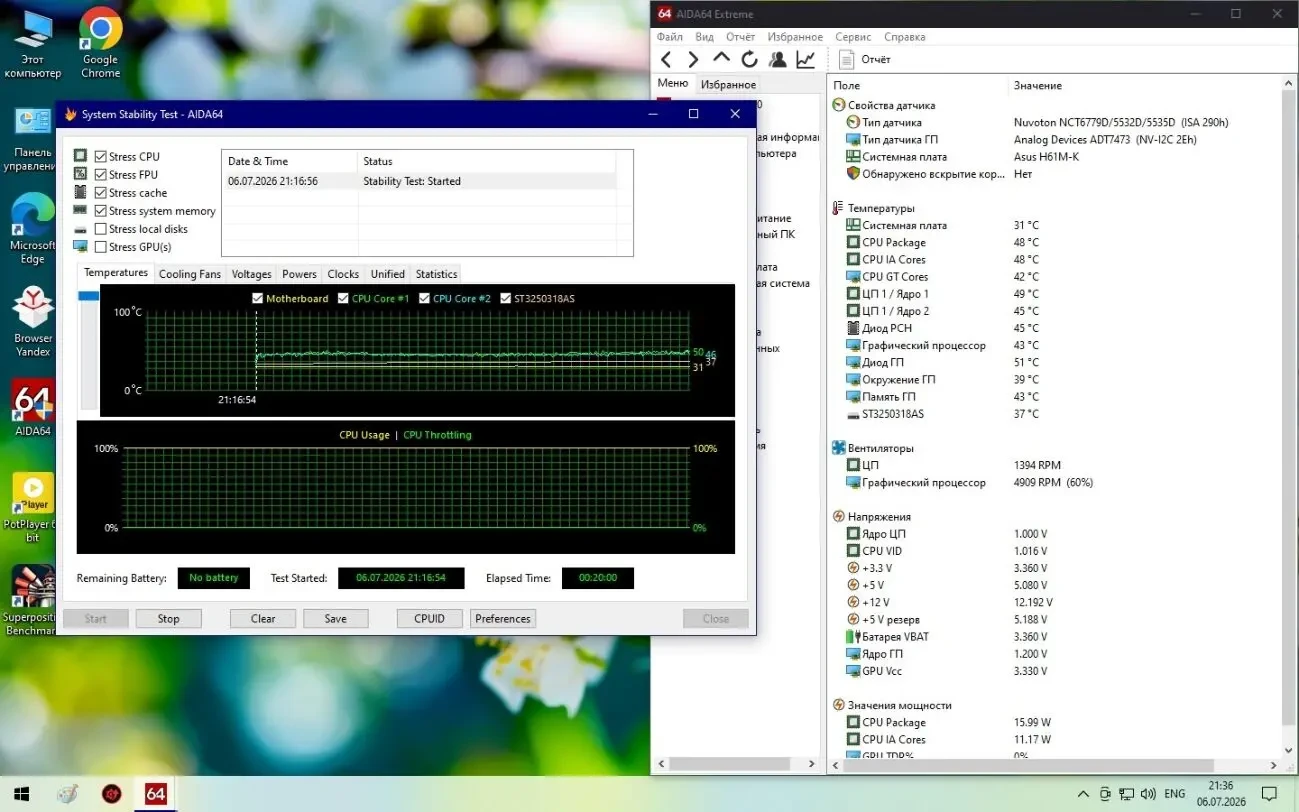This screenshot has width=1299, height=812.
Task: Open Справка menu in AIDA64 Extreme
Action: pos(905,37)
